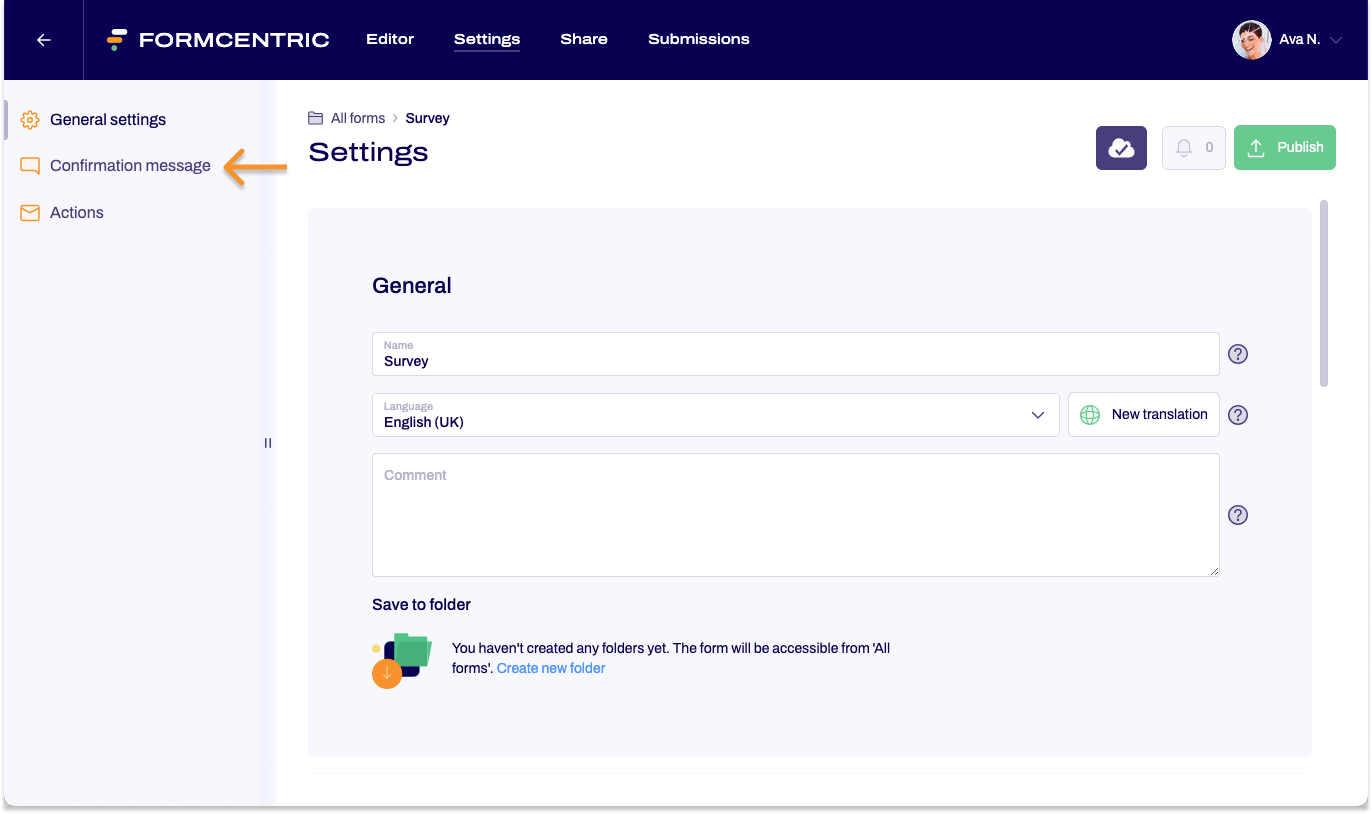Select Confirmation message in sidebar
This screenshot has width=1372, height=814.
(130, 166)
